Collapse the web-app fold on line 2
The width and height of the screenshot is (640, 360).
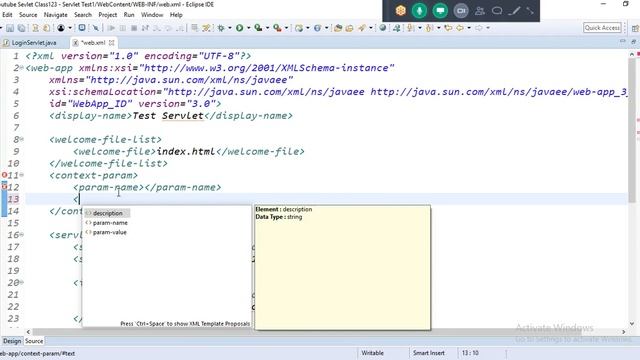click(22, 68)
